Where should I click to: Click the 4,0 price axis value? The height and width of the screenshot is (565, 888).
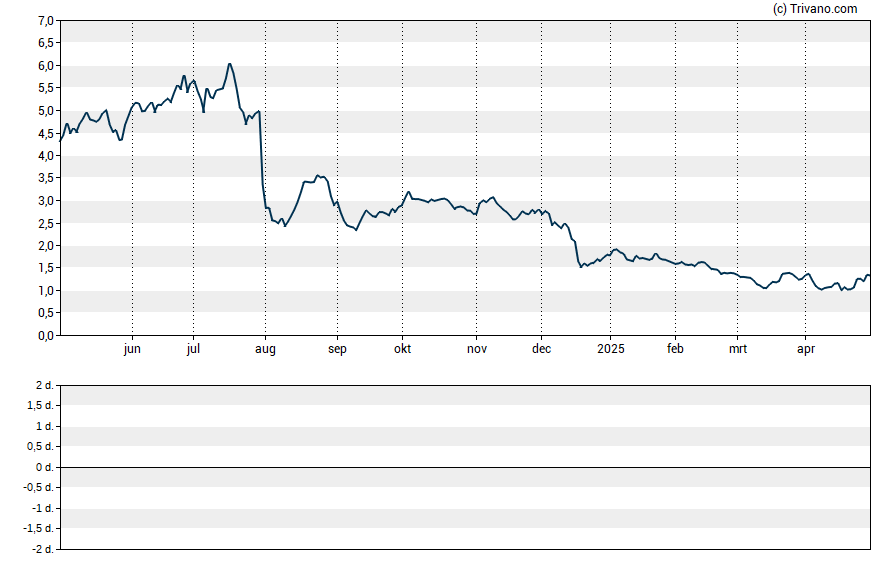point(46,156)
